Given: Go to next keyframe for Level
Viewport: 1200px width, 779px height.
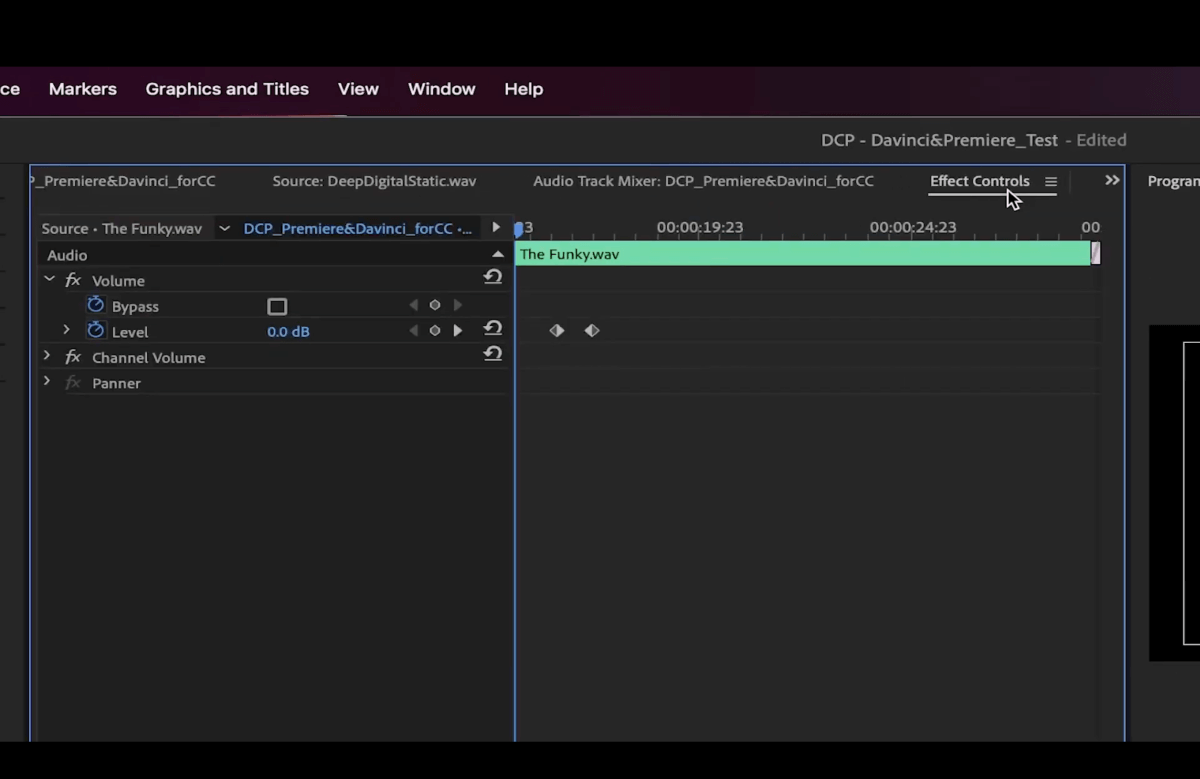Looking at the screenshot, I should (458, 330).
